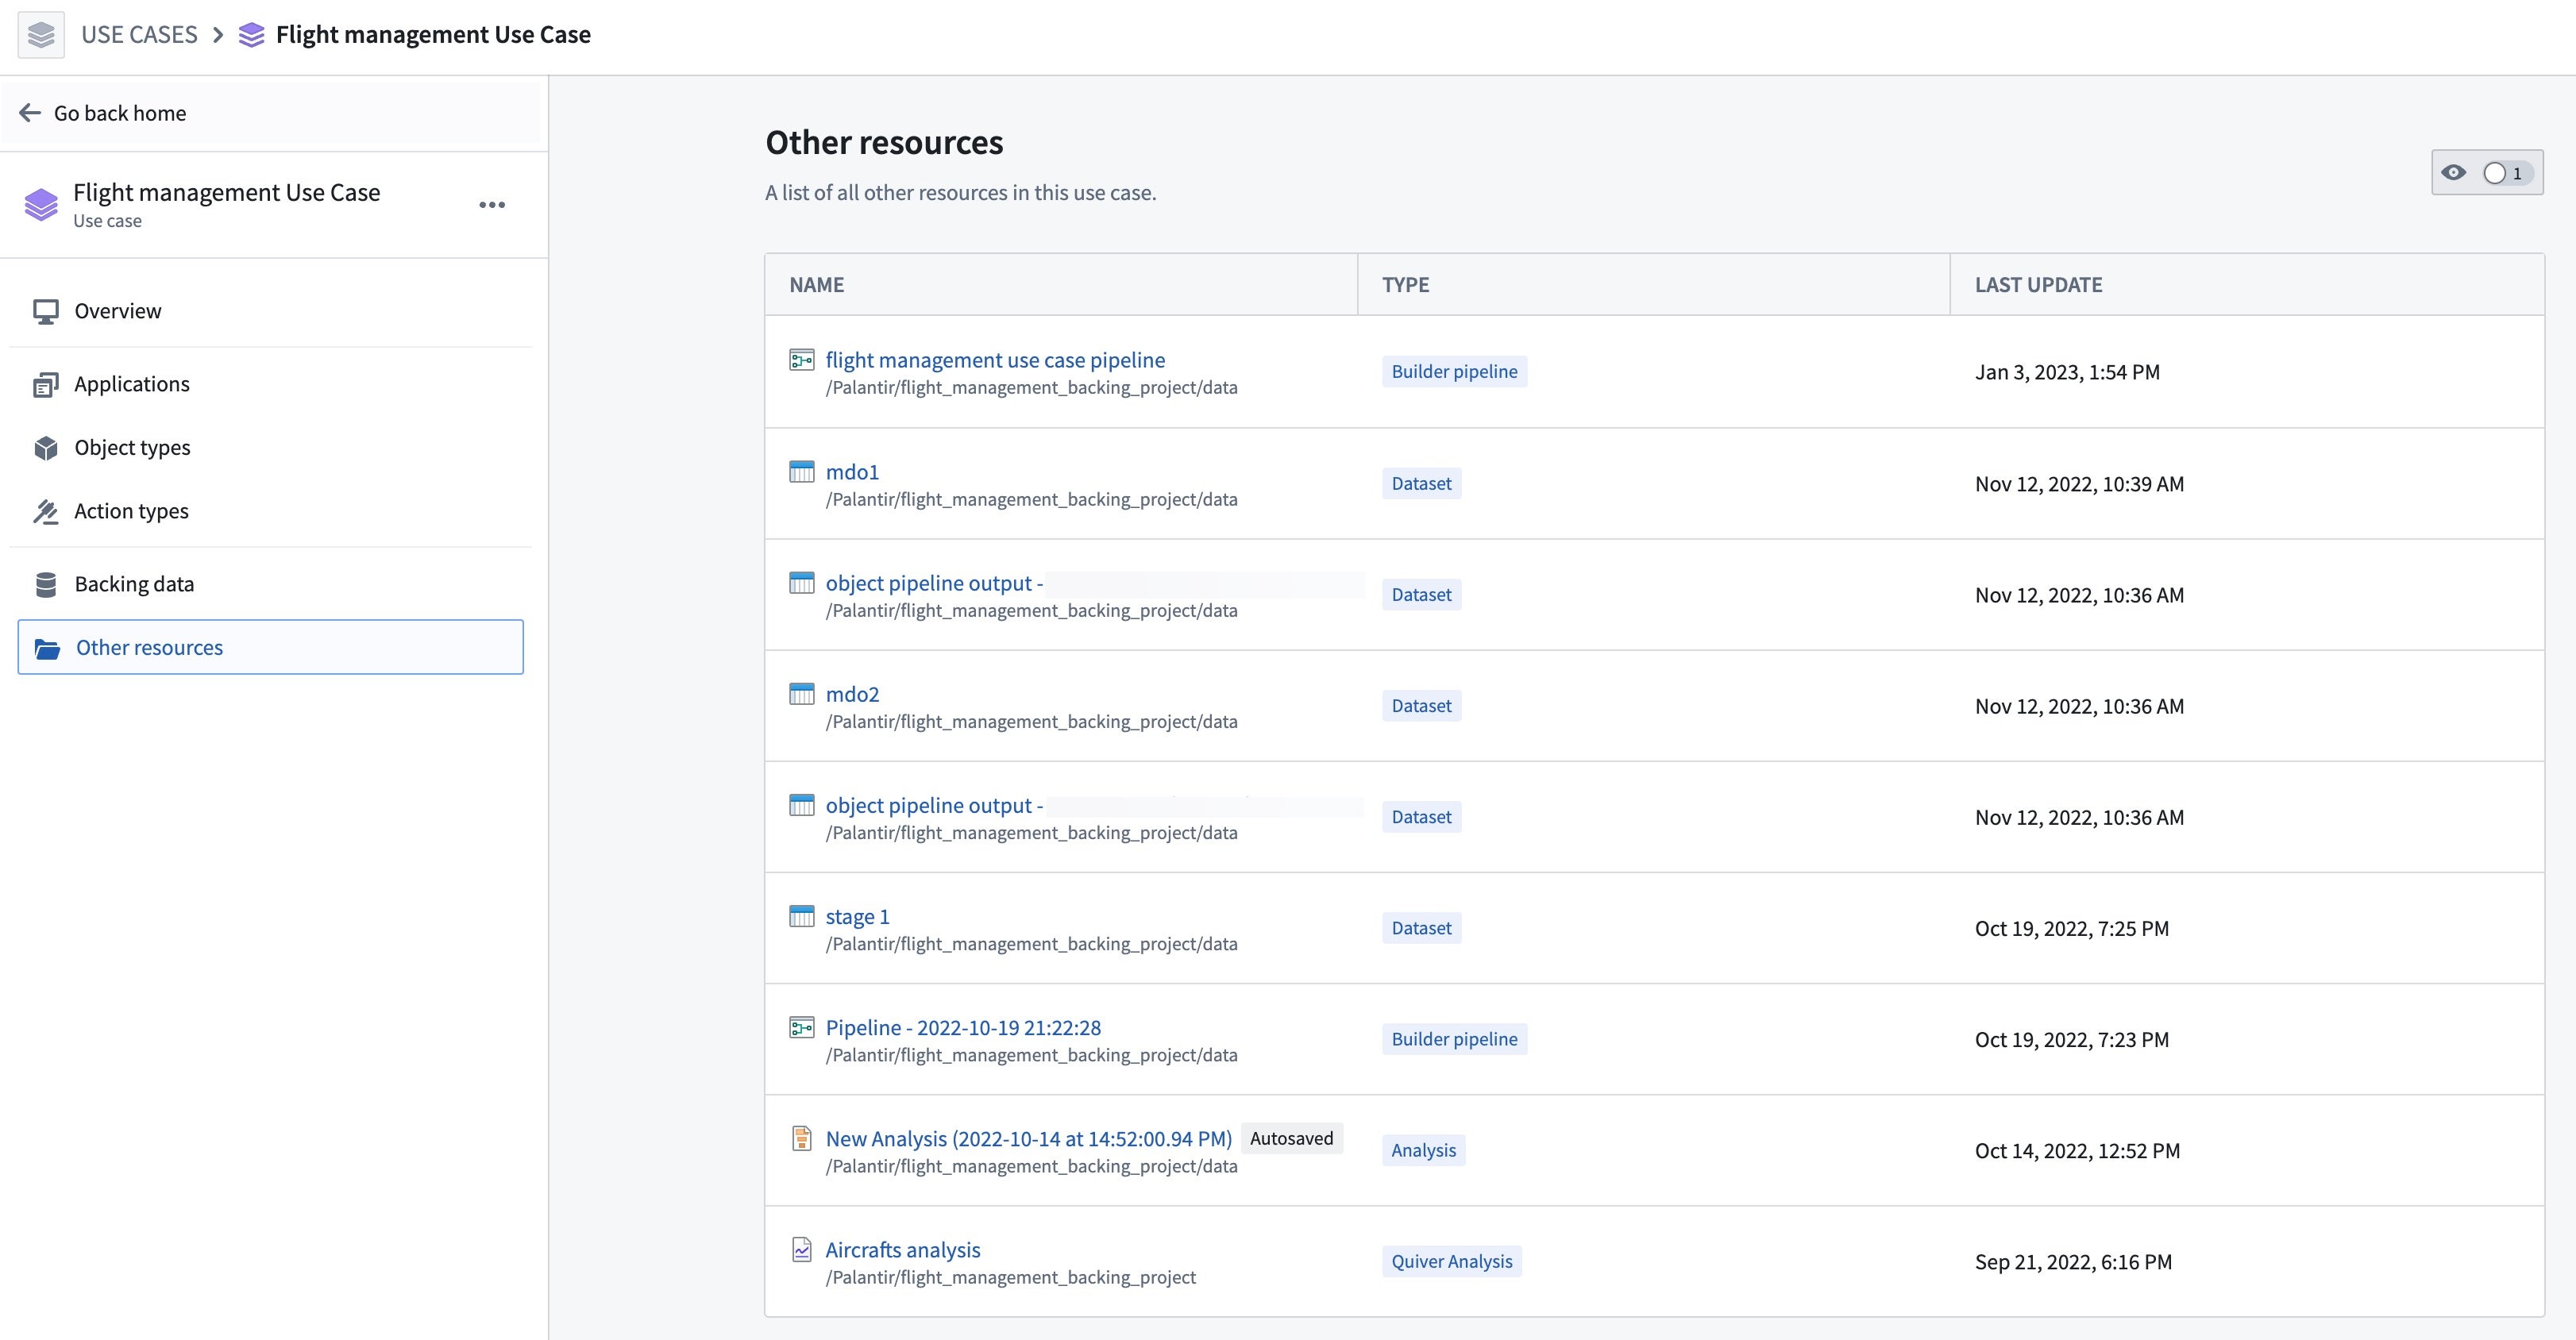
Task: Click the Quiver Analysis type tag
Action: [1452, 1262]
